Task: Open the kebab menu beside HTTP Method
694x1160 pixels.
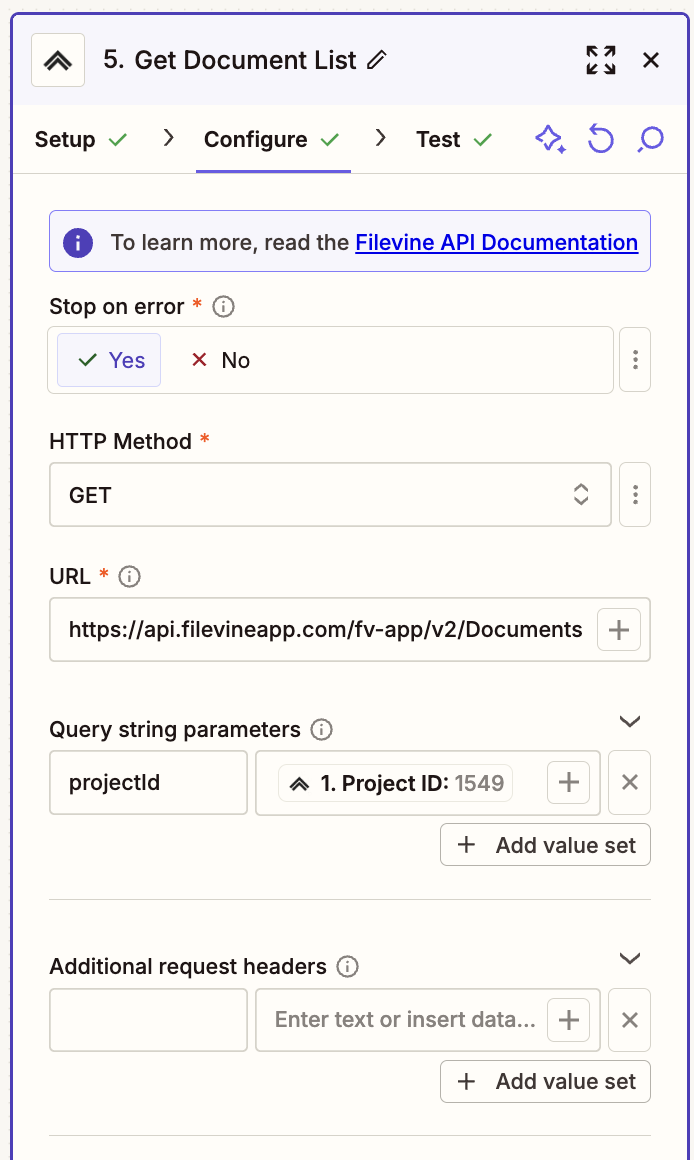Action: coord(635,494)
